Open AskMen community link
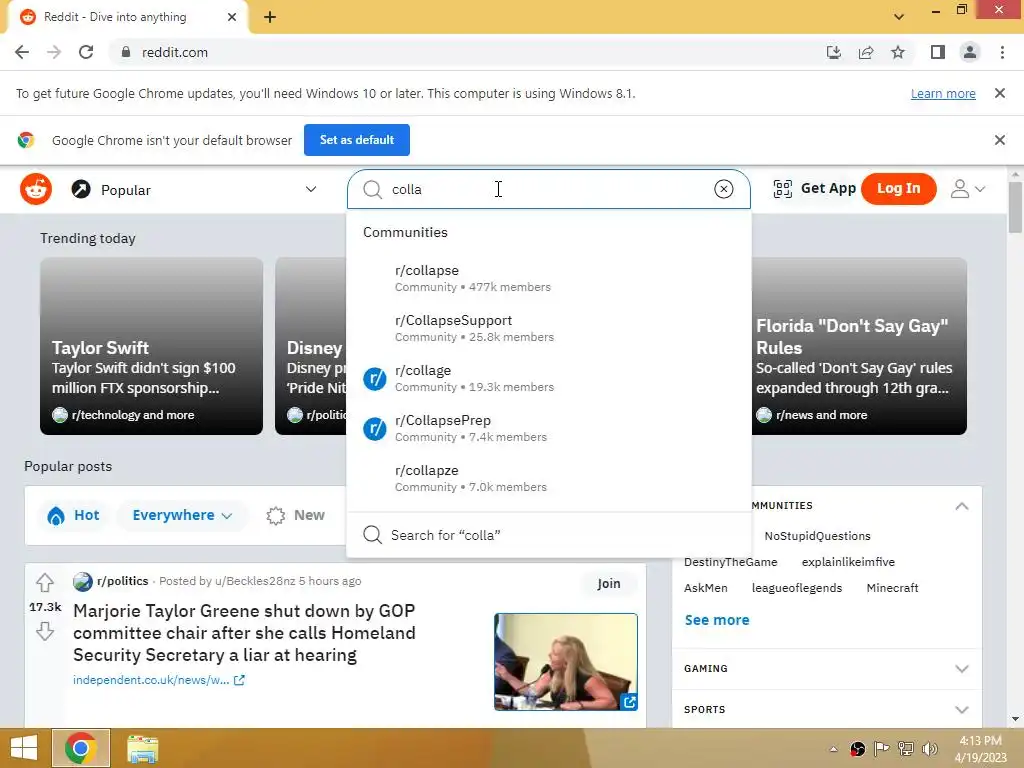The height and width of the screenshot is (768, 1024). [705, 588]
